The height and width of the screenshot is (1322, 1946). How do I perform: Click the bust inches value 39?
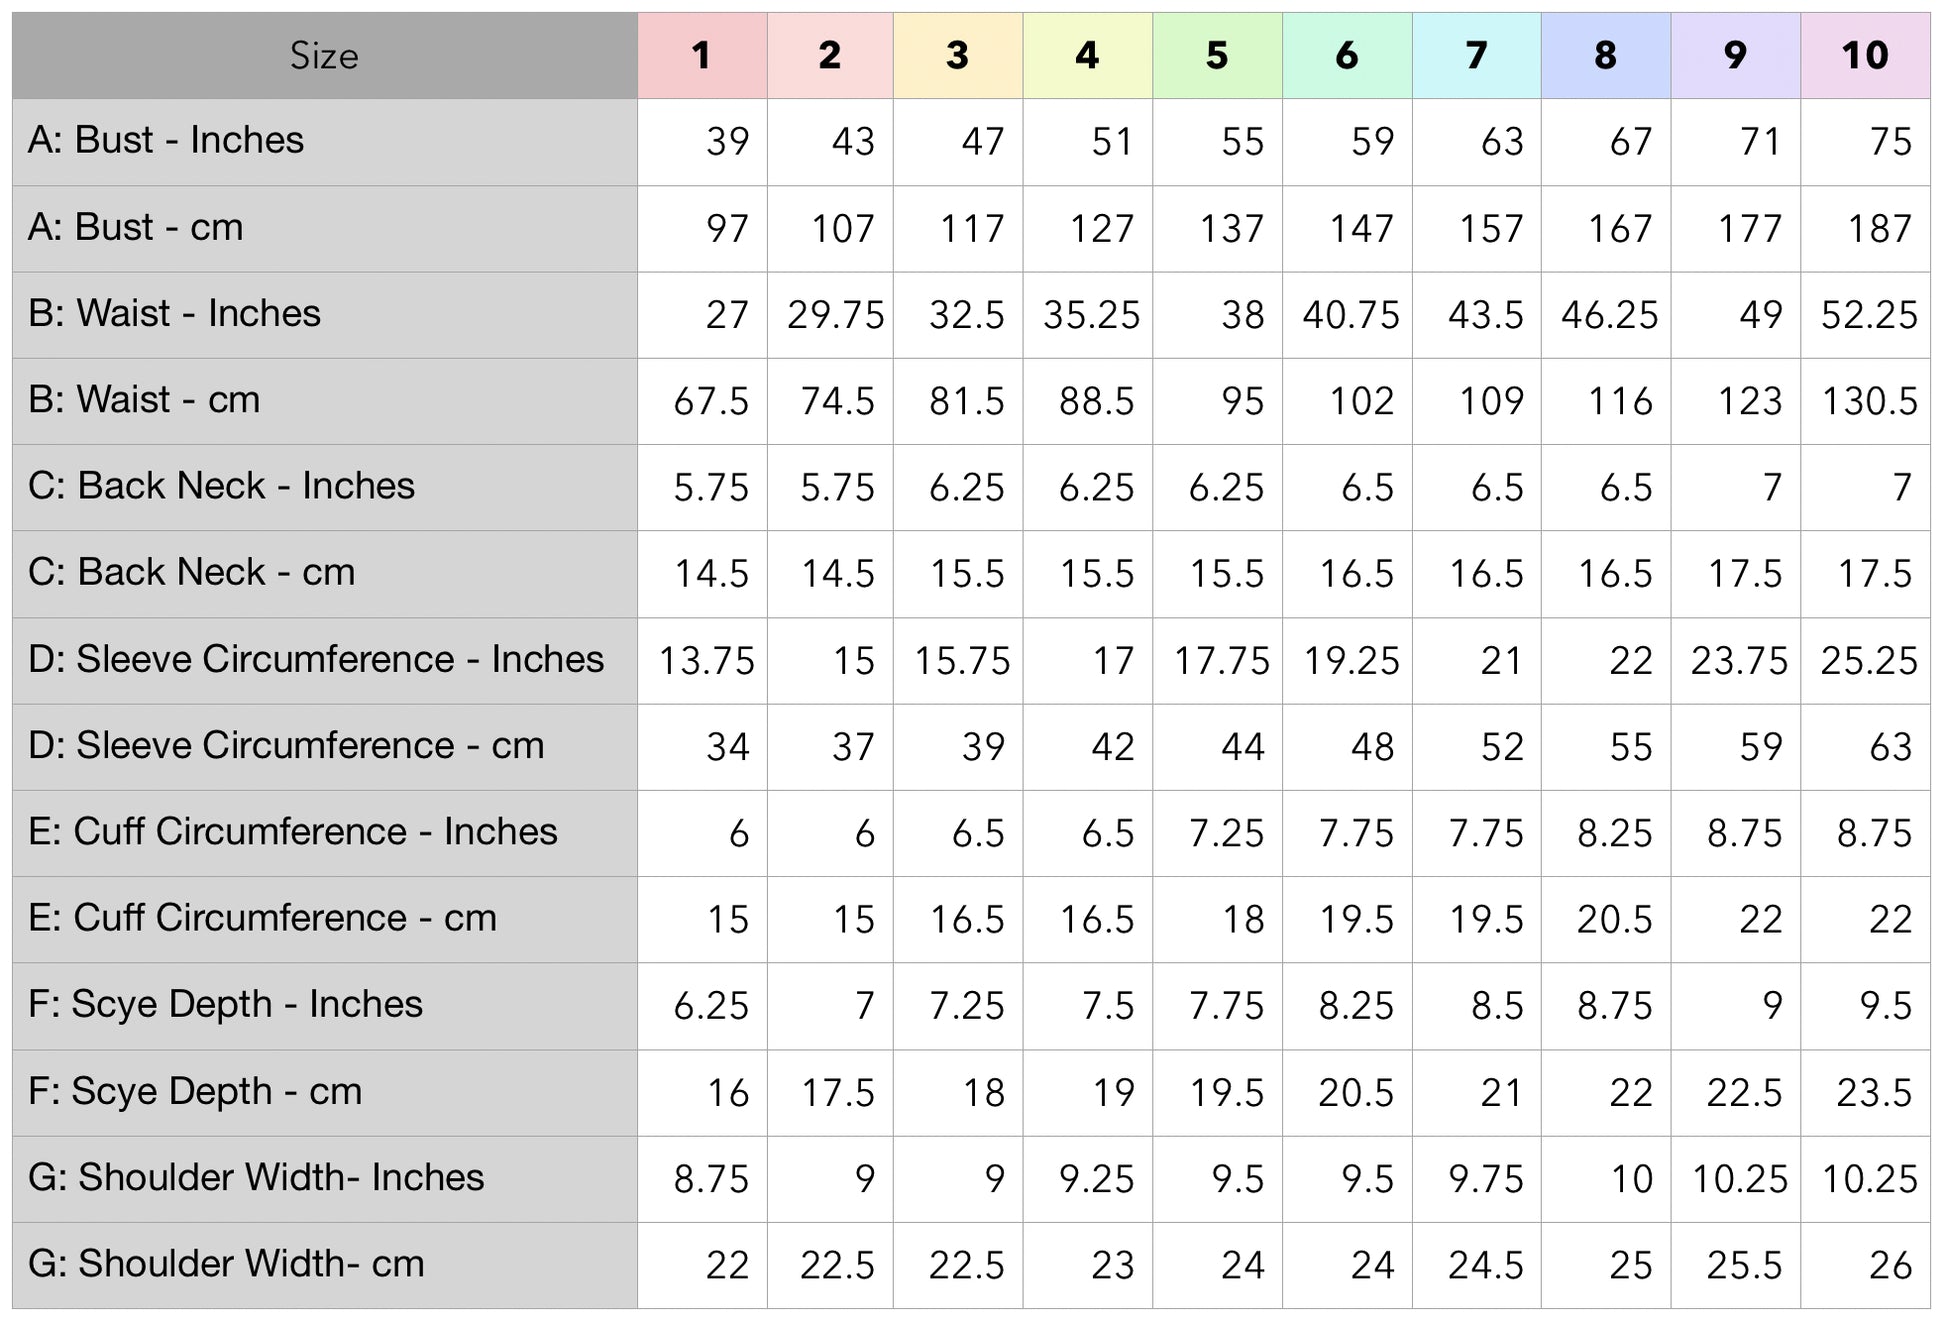pos(727,142)
